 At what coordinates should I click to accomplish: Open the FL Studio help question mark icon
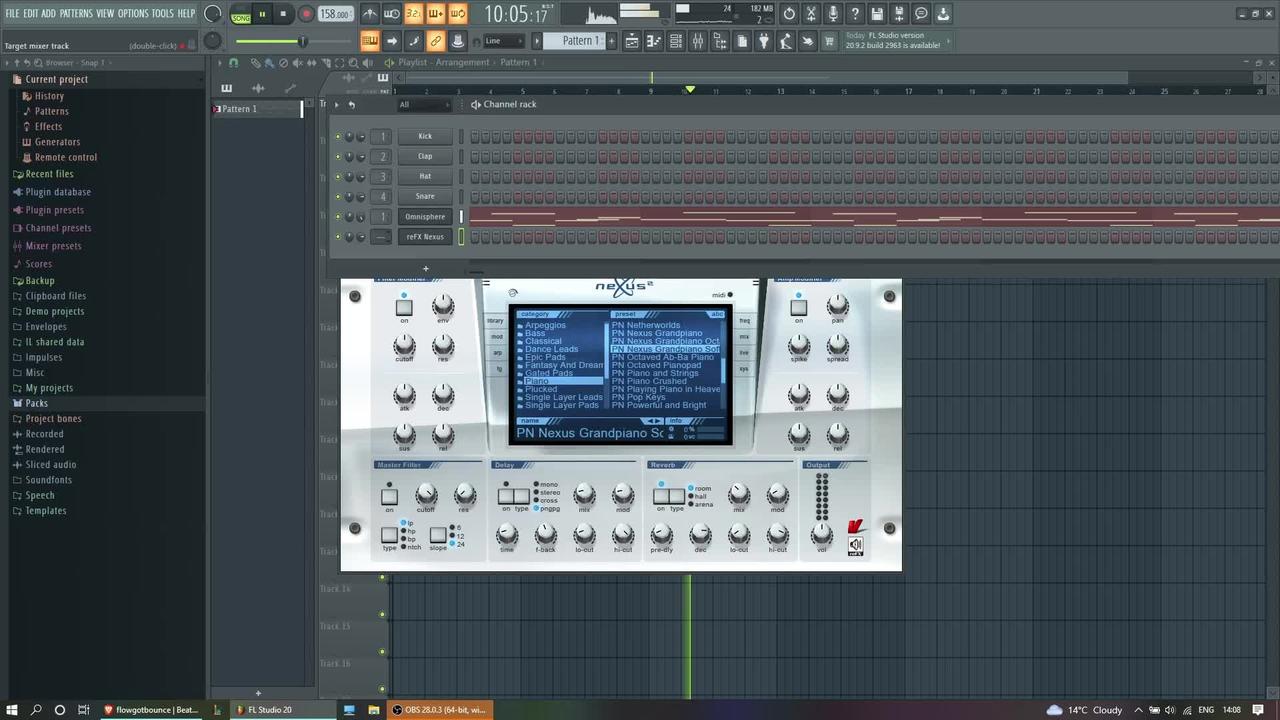[x=855, y=13]
